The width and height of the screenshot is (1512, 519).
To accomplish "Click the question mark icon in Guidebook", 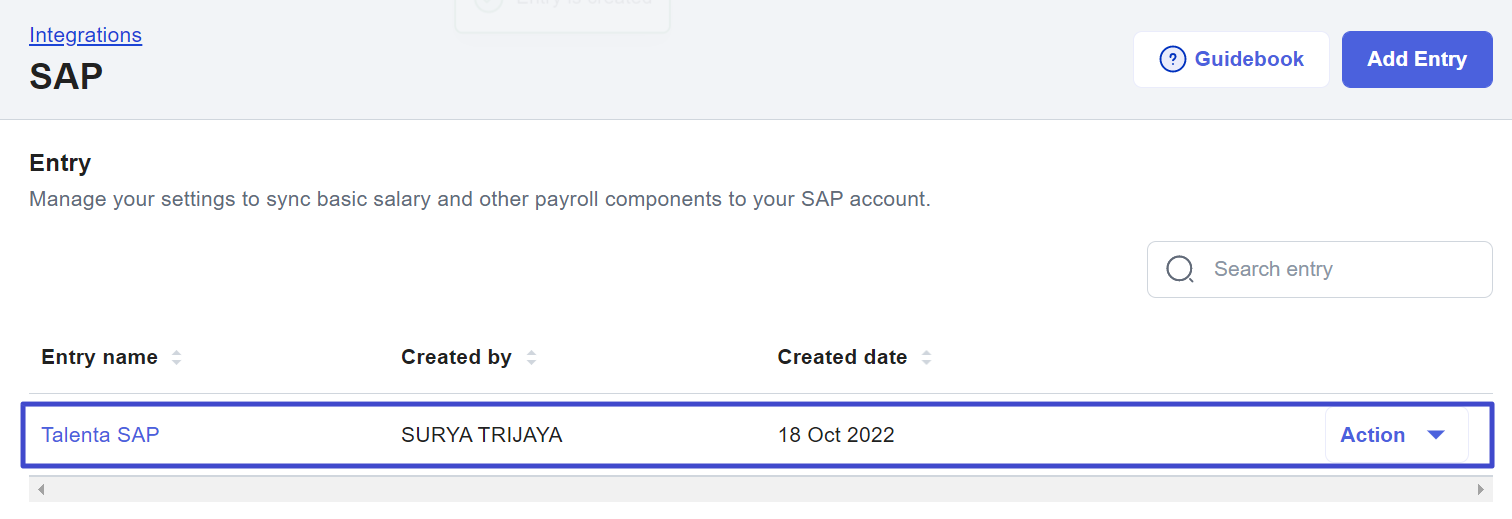I will 1172,59.
